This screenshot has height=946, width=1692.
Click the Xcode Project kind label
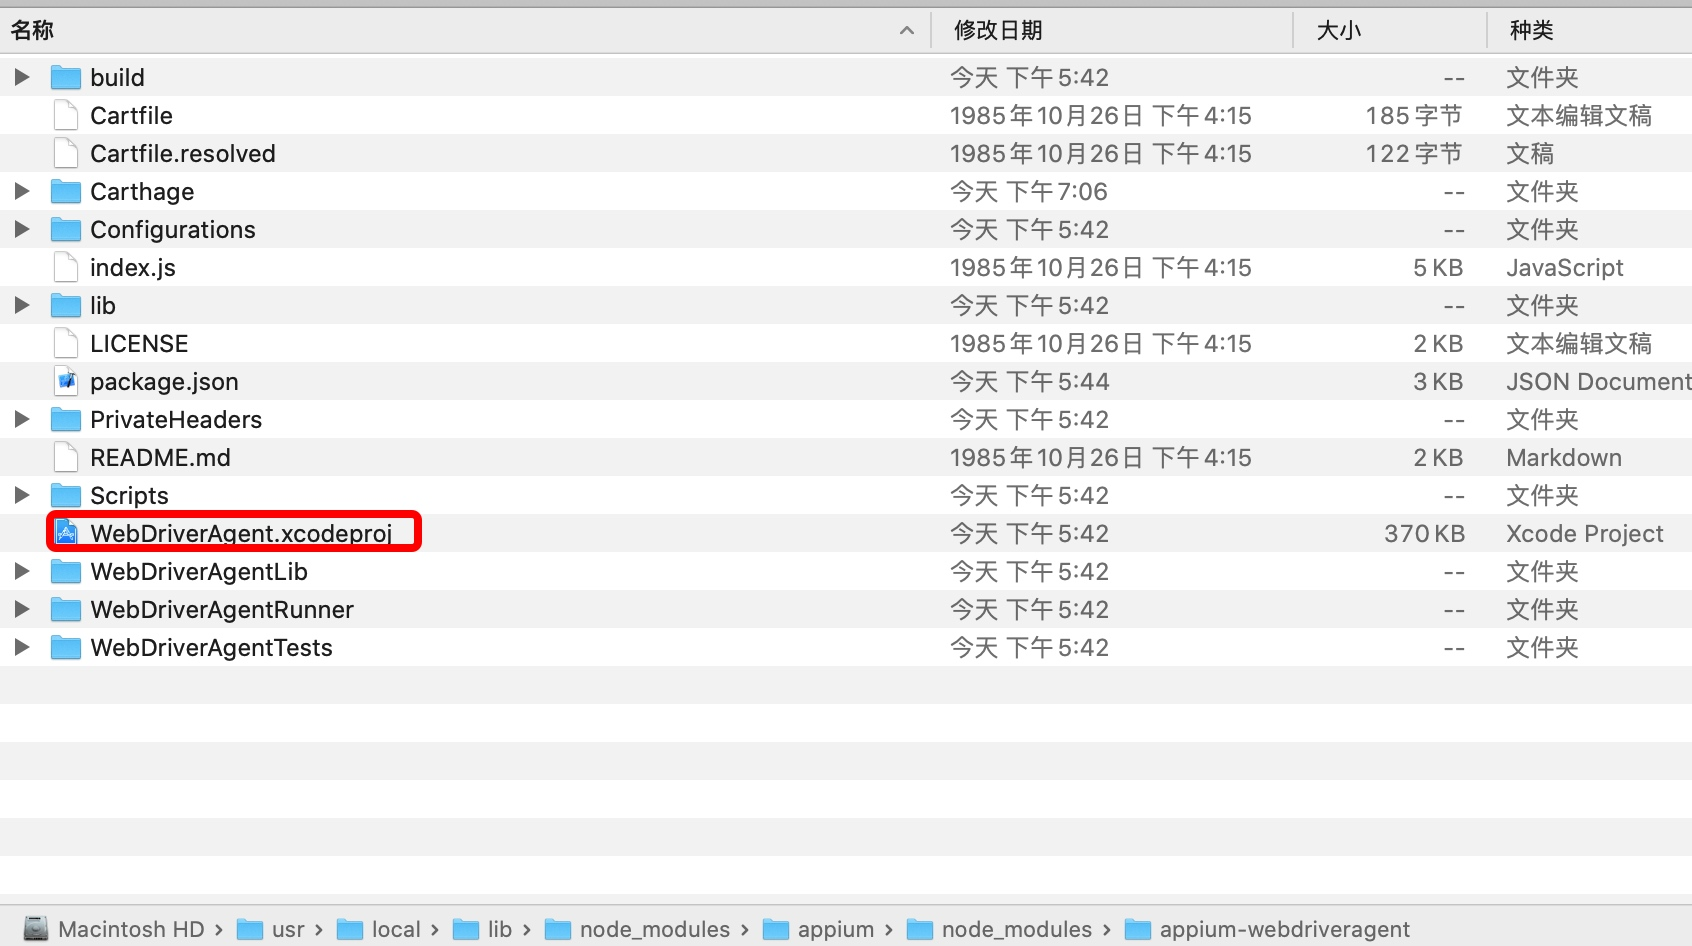tap(1585, 533)
